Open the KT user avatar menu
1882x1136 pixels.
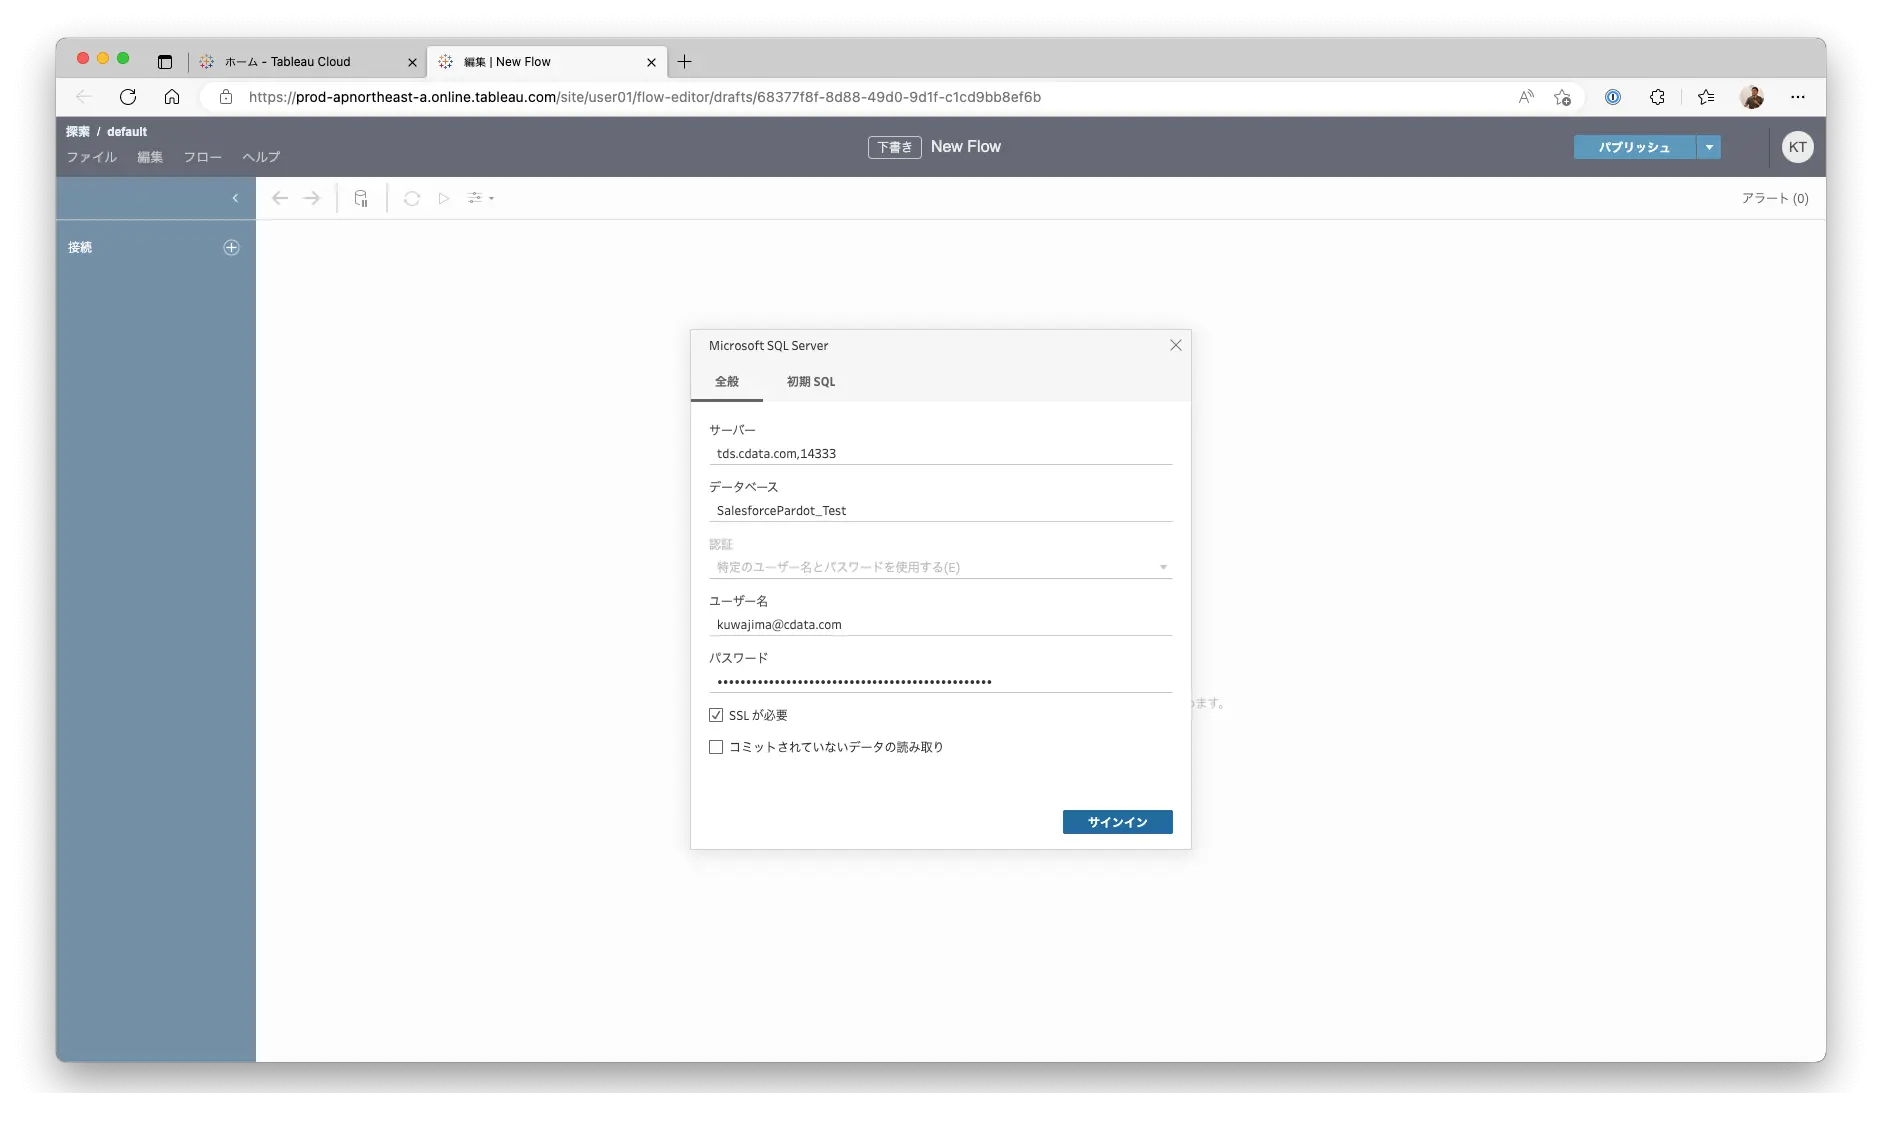tap(1797, 147)
